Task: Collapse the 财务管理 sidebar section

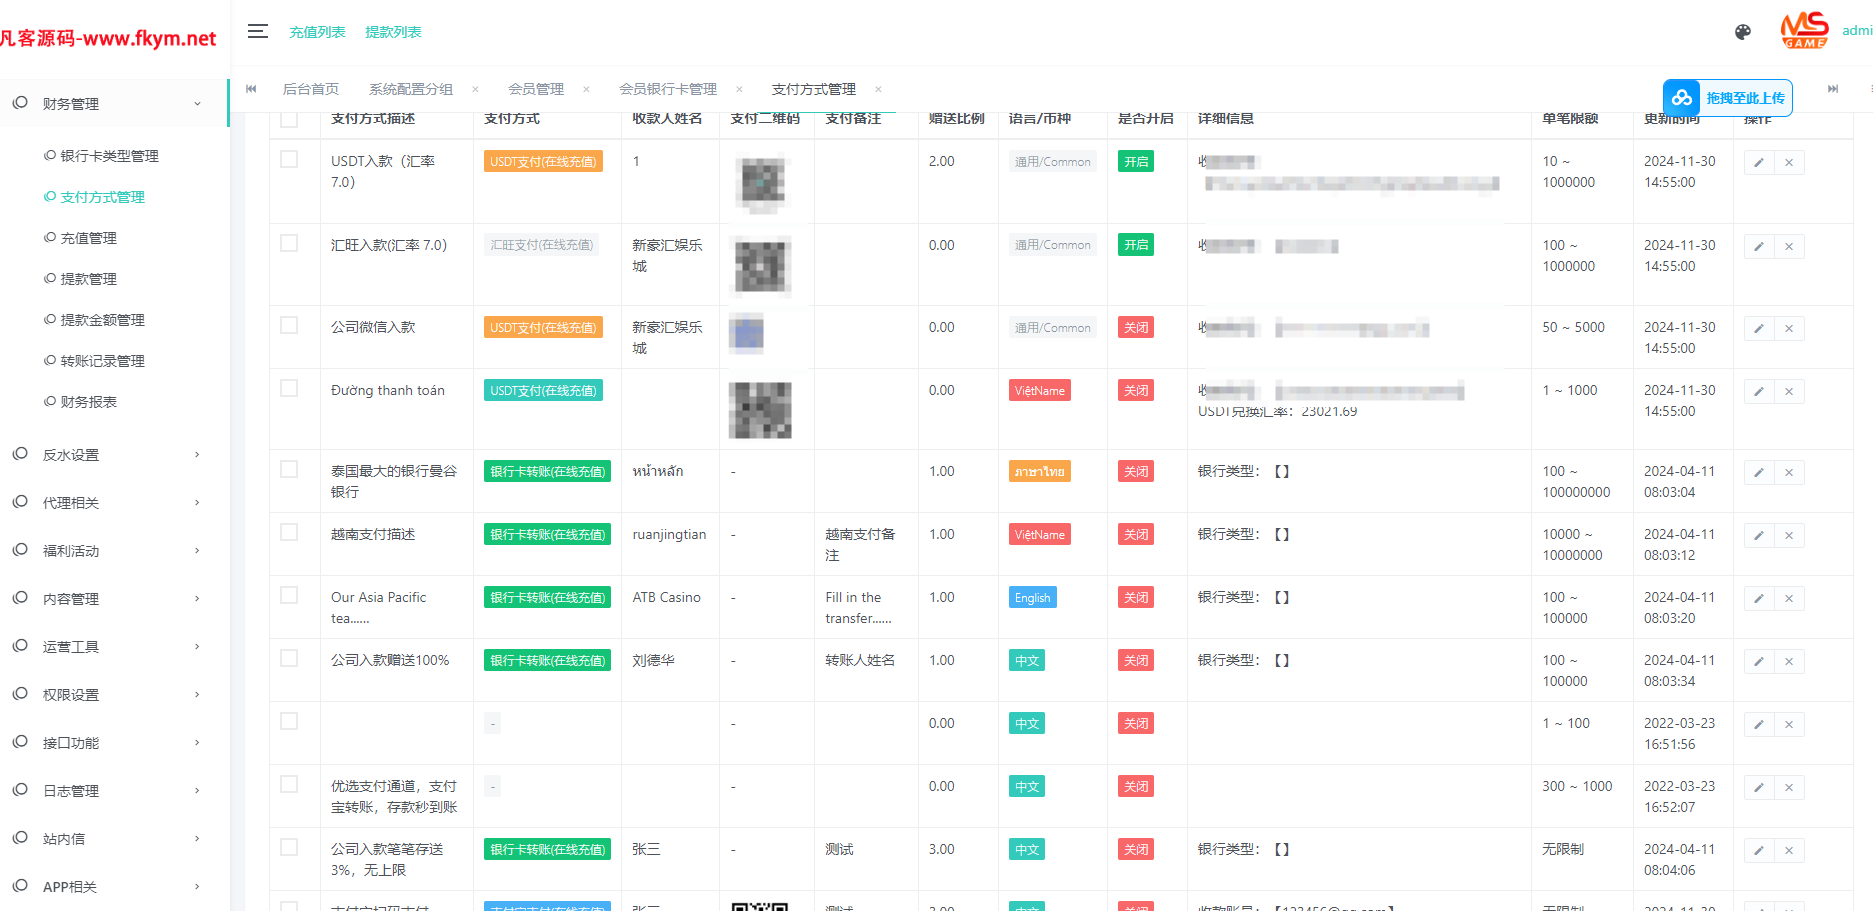Action: [x=70, y=102]
